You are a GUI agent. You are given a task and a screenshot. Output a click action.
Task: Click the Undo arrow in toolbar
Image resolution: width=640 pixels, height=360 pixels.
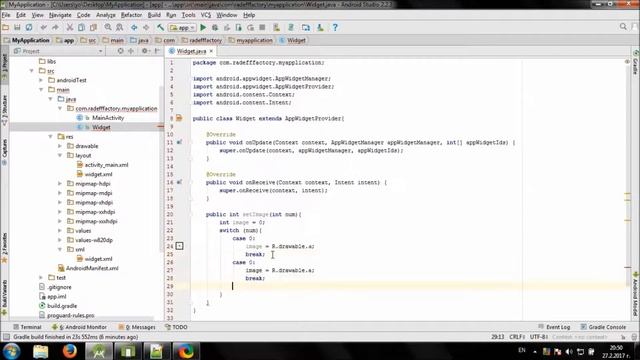click(x=44, y=27)
